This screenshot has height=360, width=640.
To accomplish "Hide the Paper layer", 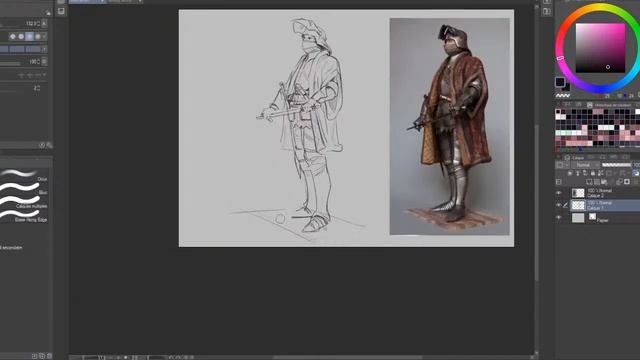I will [559, 218].
